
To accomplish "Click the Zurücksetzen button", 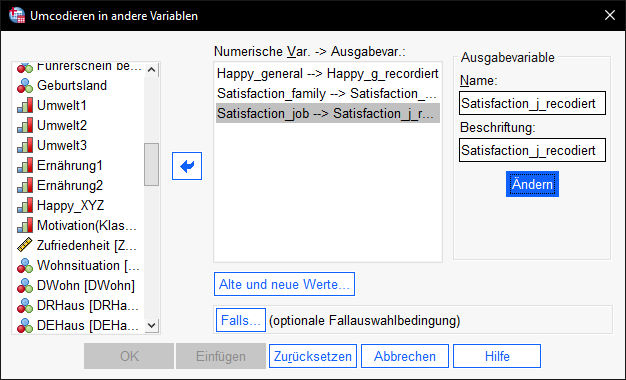I will (x=313, y=356).
